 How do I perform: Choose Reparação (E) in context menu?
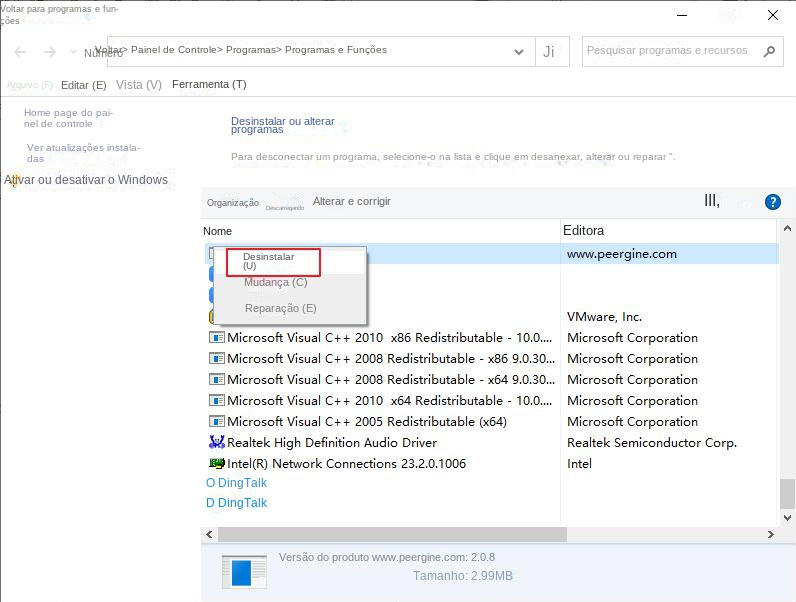click(x=281, y=308)
